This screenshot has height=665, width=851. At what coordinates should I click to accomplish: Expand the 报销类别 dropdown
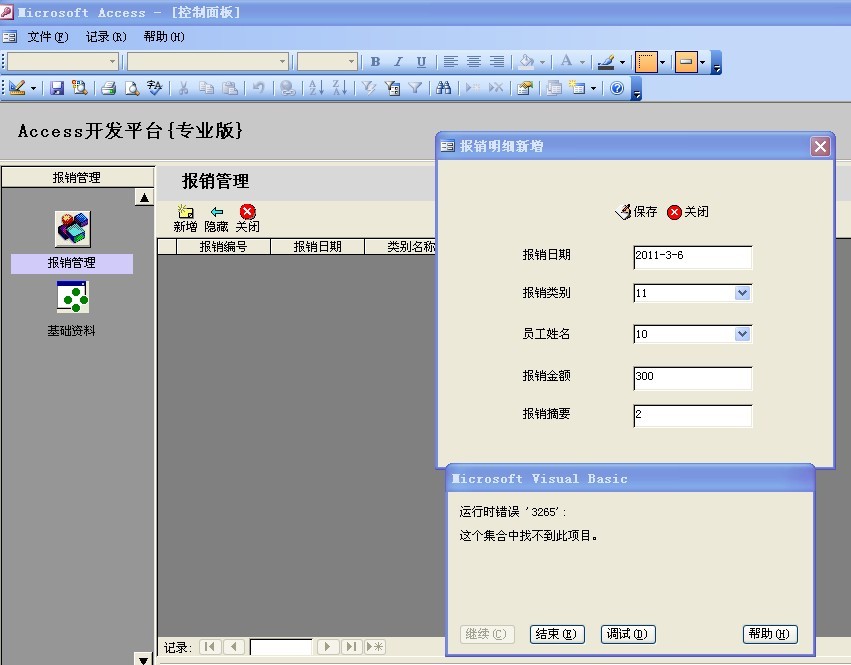pos(742,293)
